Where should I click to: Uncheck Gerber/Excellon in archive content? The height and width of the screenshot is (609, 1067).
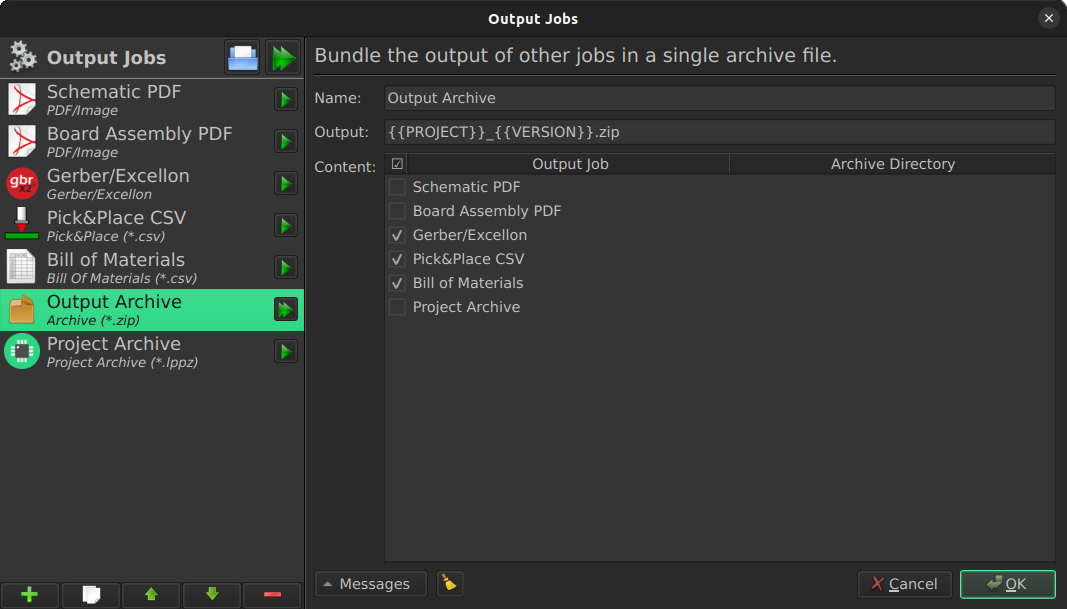click(397, 235)
